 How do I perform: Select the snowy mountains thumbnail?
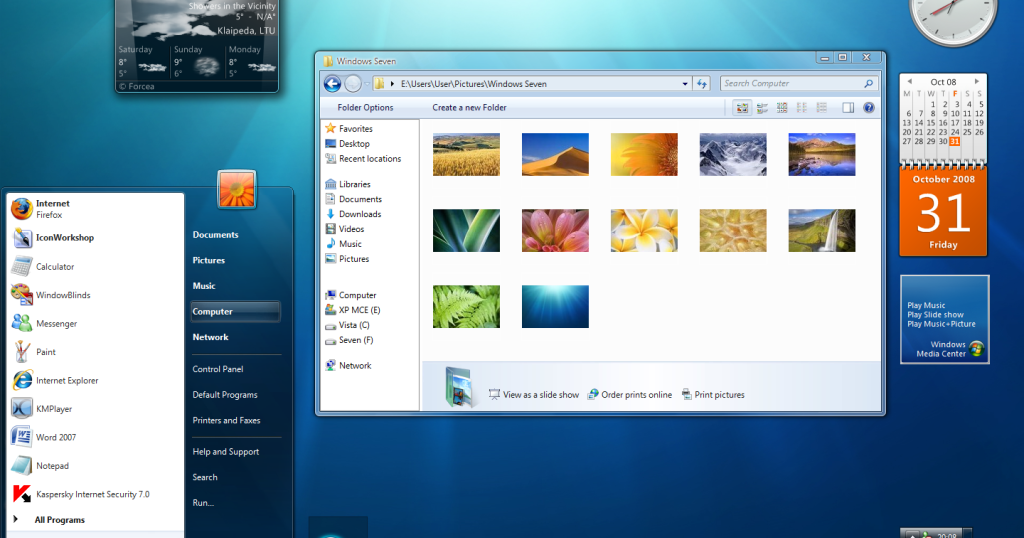click(733, 155)
